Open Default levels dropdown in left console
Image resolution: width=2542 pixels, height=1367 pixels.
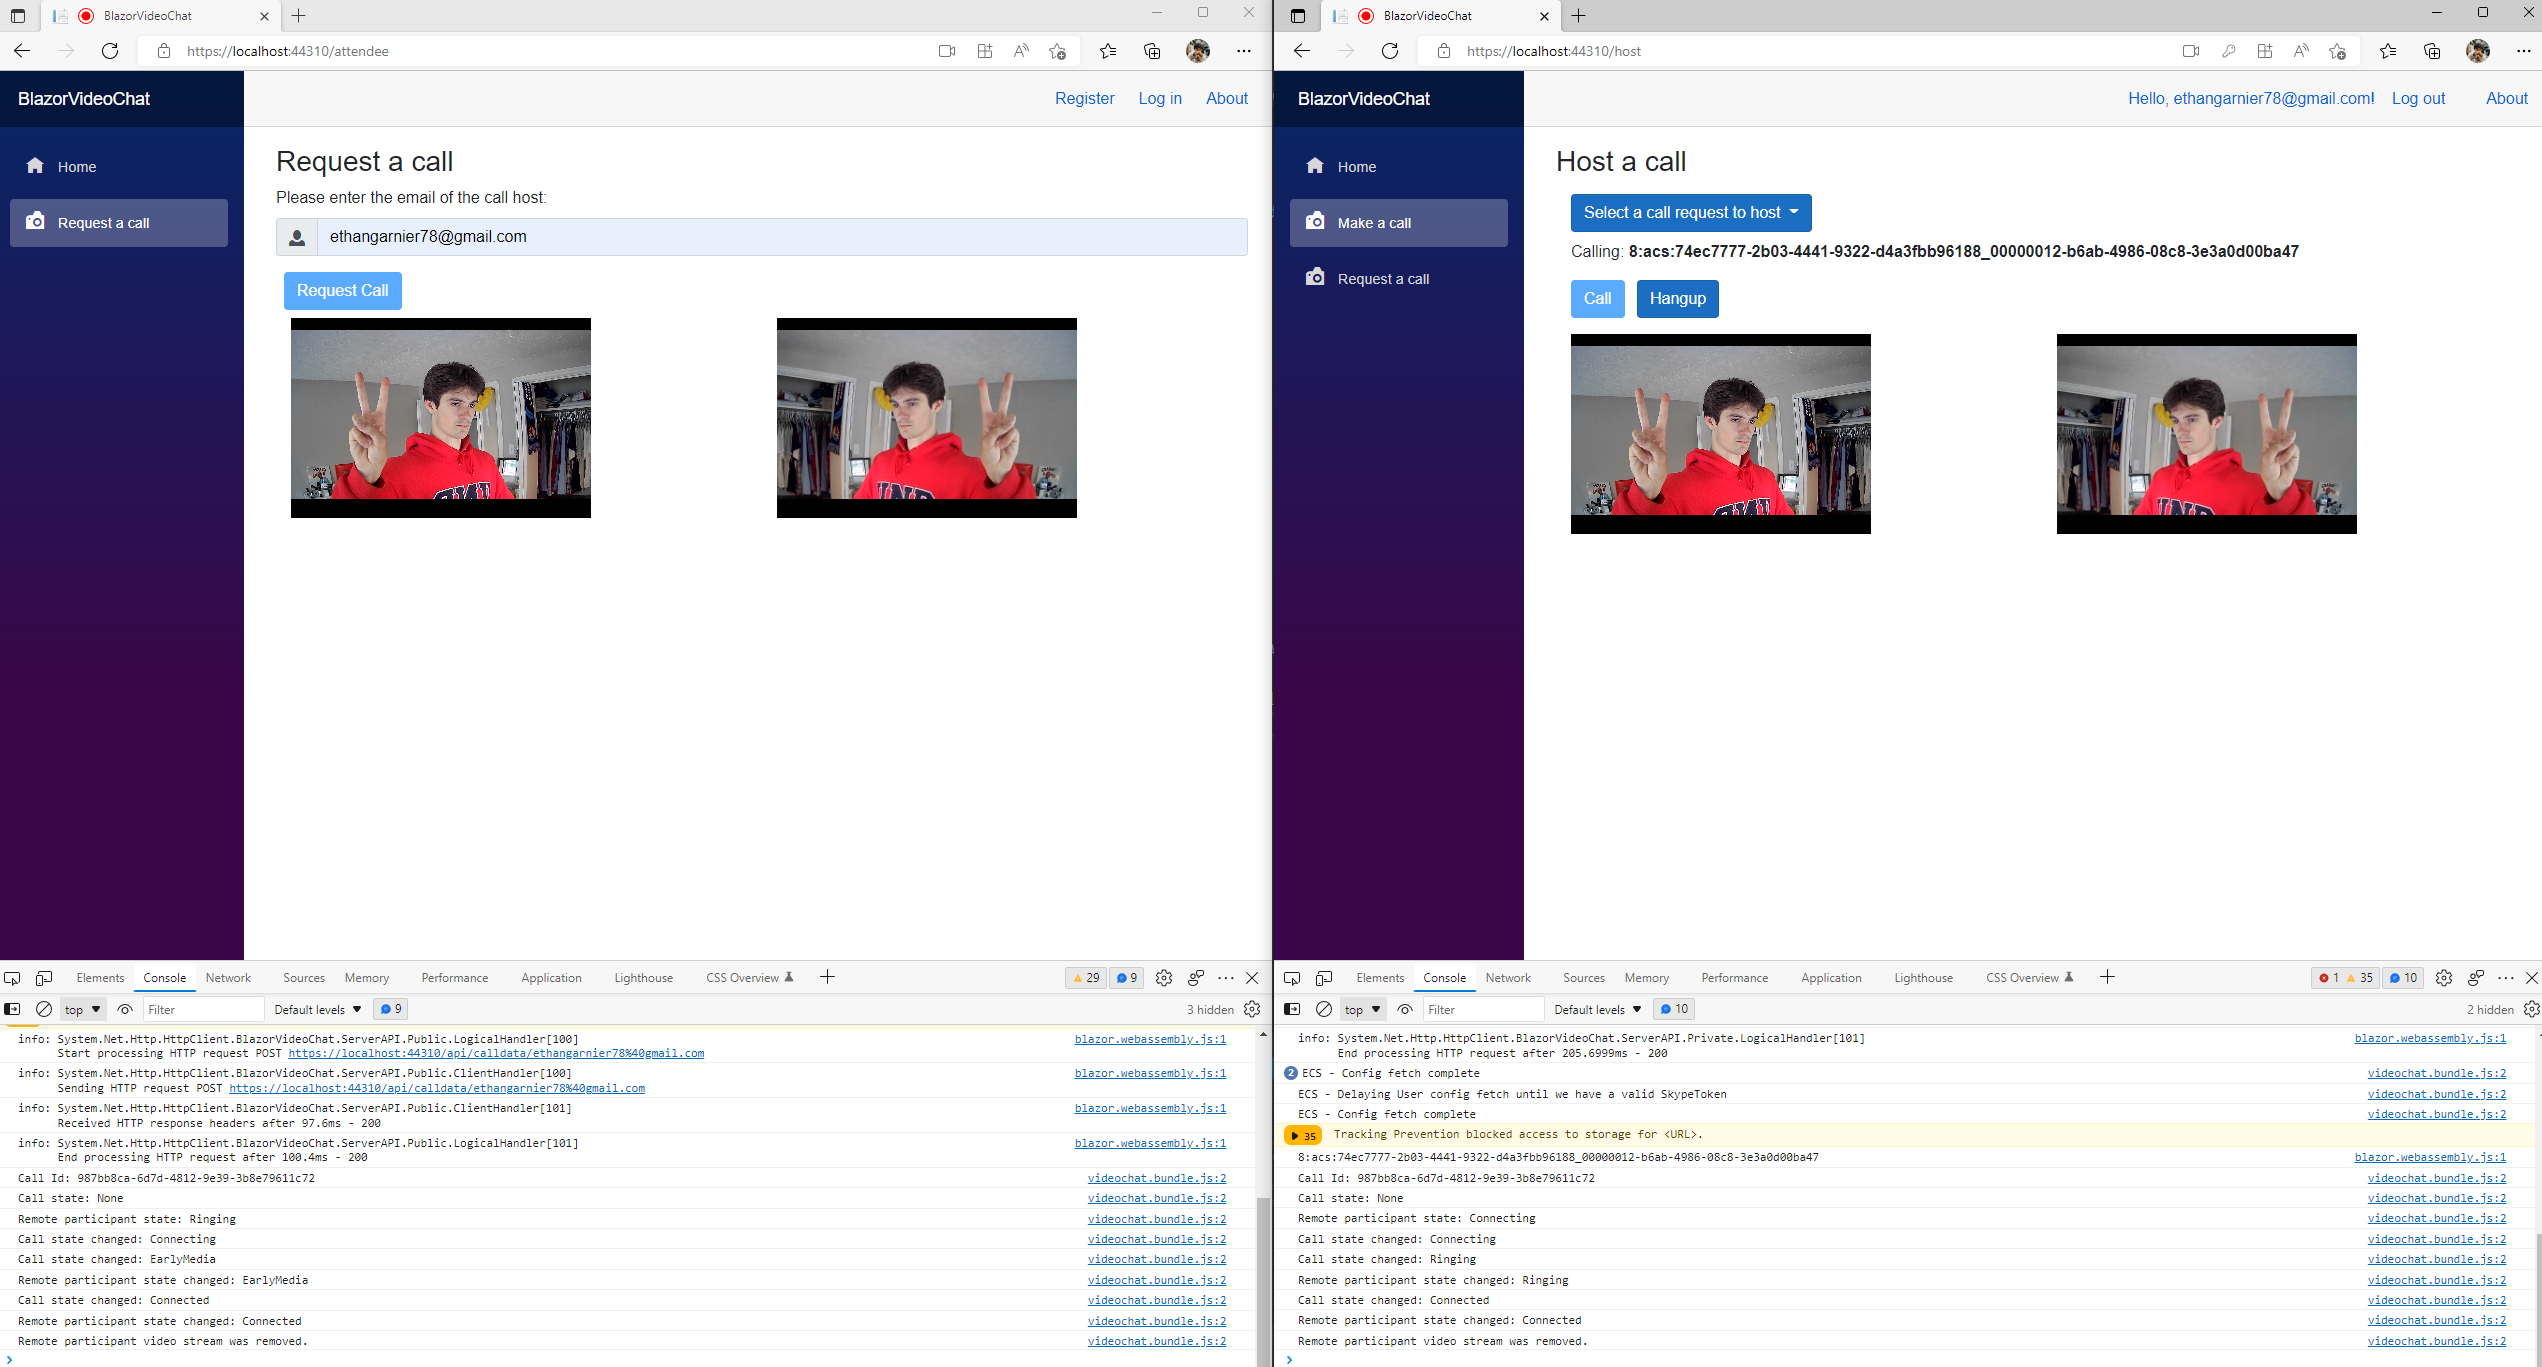(317, 1009)
